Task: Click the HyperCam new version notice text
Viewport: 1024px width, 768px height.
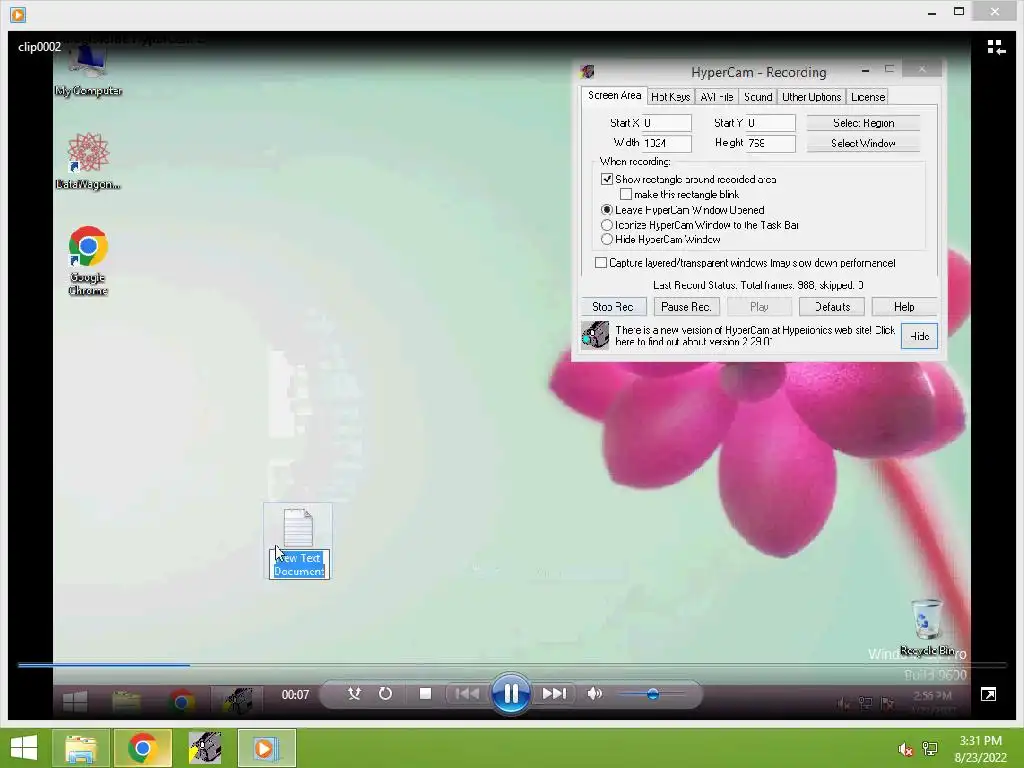Action: [x=755, y=335]
